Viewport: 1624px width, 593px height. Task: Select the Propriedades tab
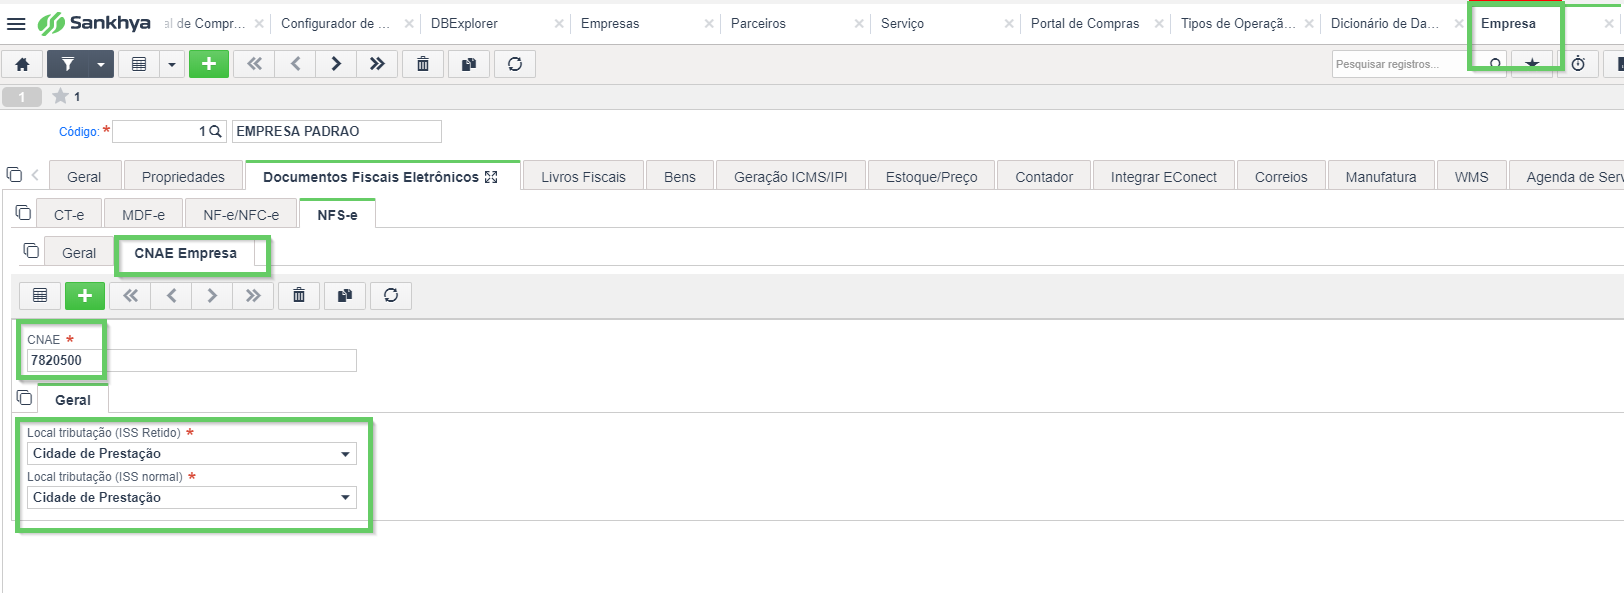click(x=183, y=176)
